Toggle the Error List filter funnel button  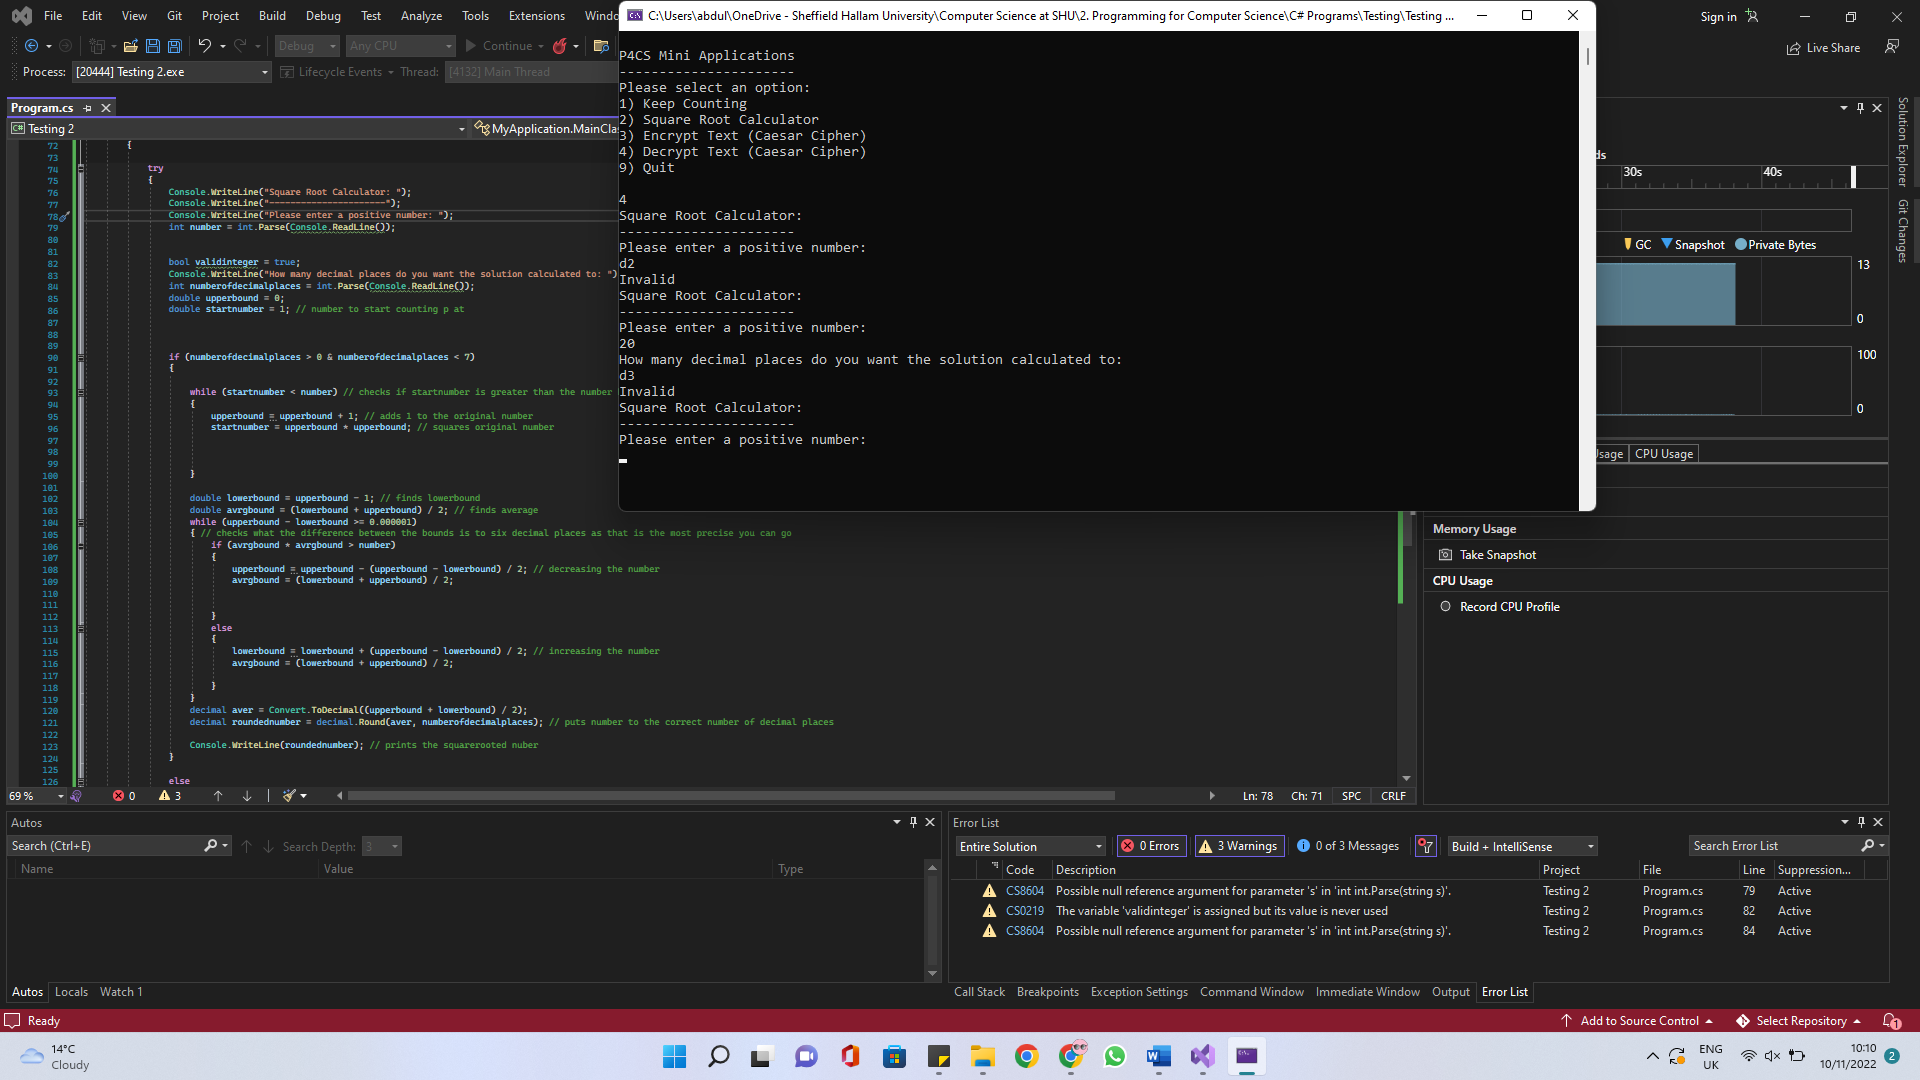(x=1426, y=846)
